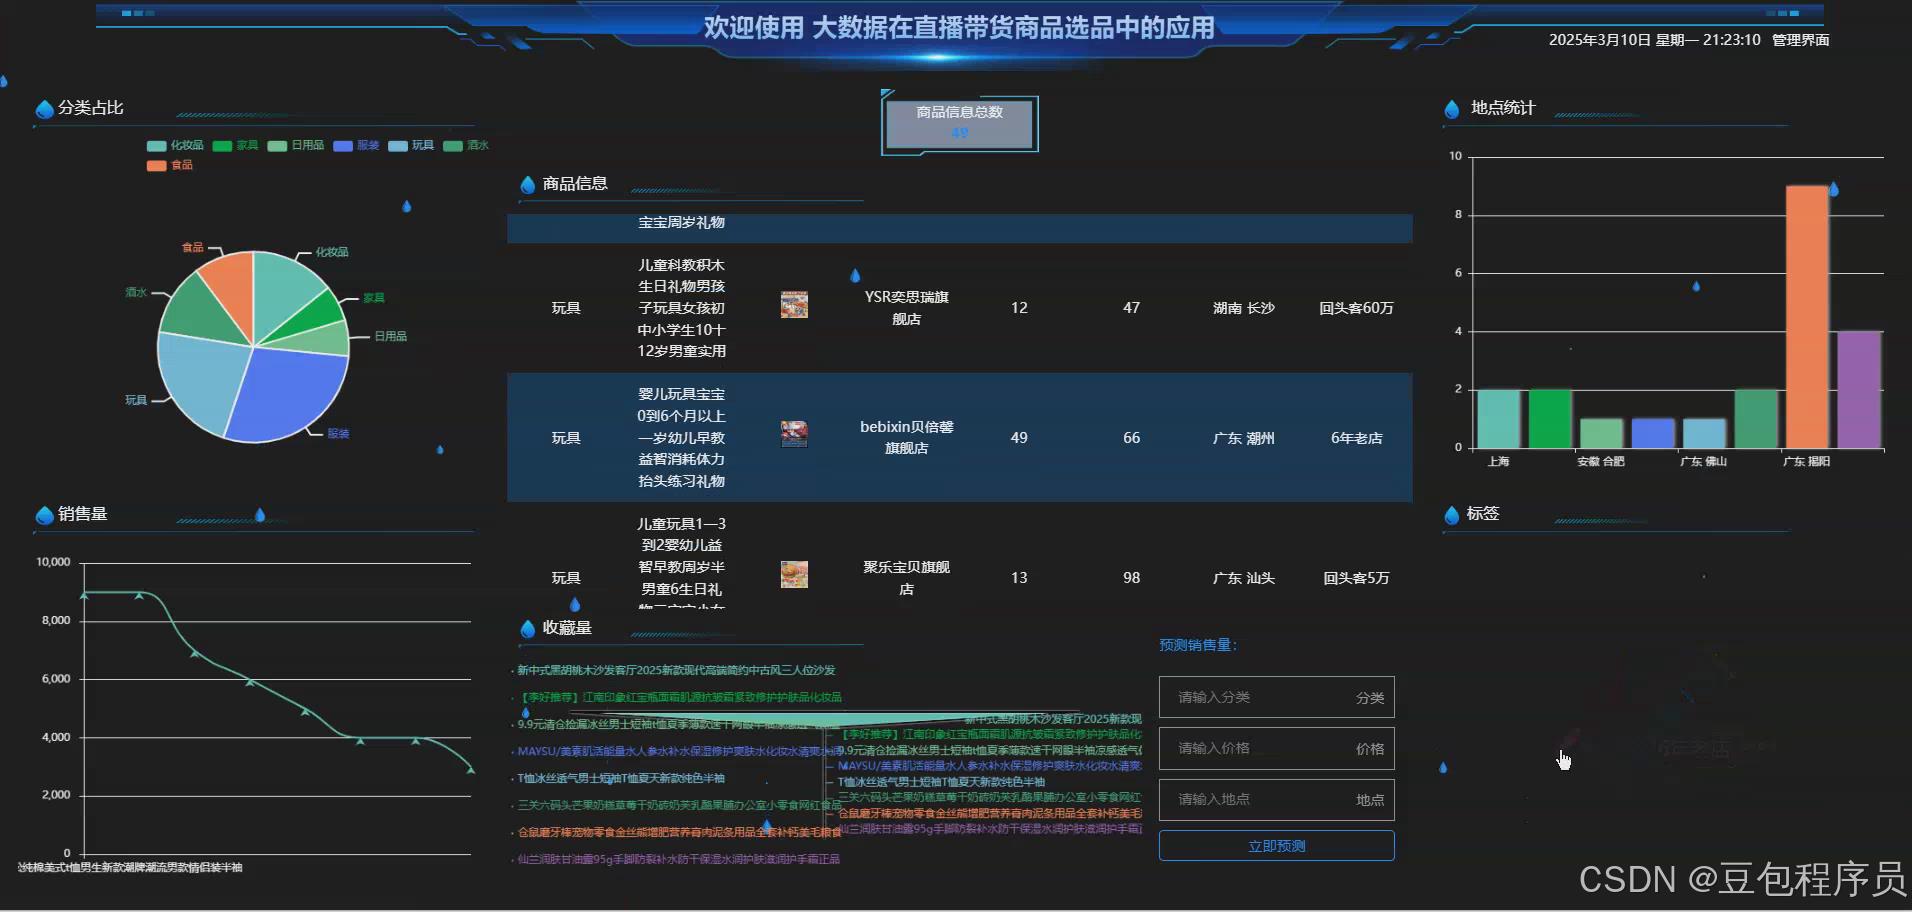Image resolution: width=1912 pixels, height=912 pixels.
Task: Click the drop icon beside the YSR奕思瑞 product row
Action: (856, 275)
